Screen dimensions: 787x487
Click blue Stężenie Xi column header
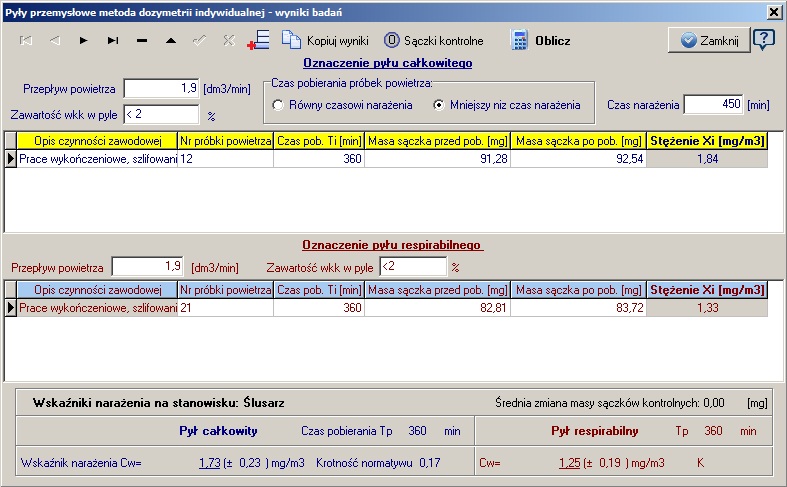tap(707, 290)
